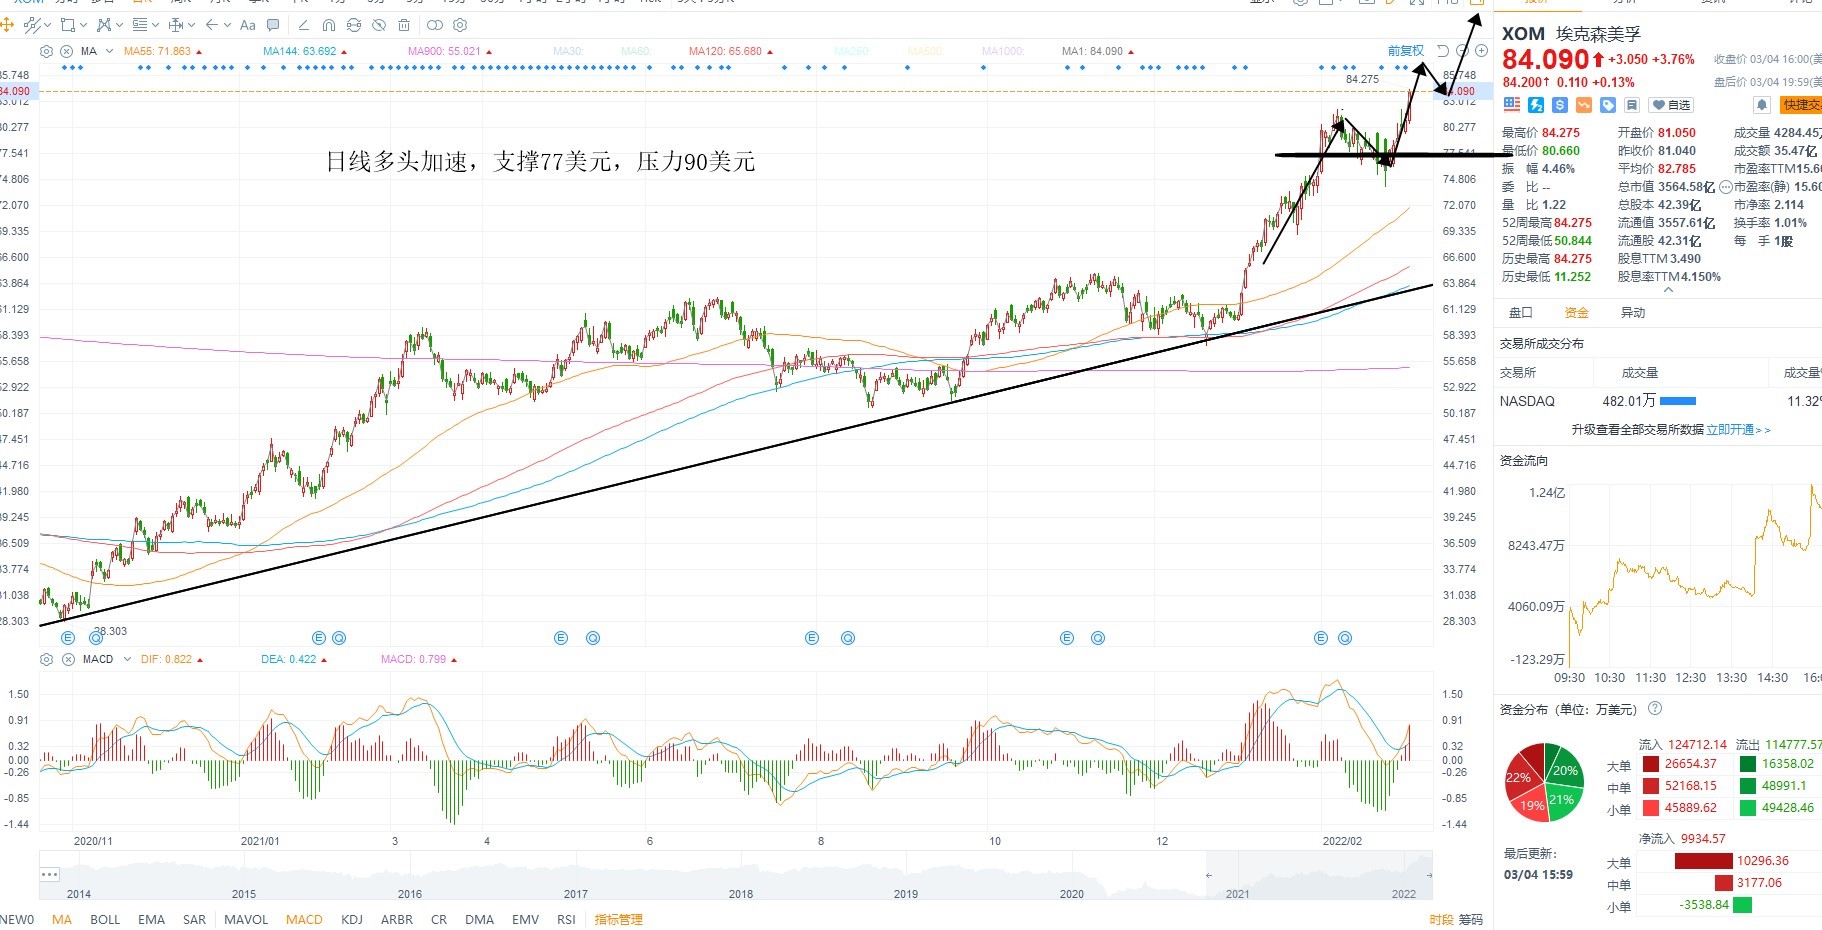Select the pattern/wave drawing tool
This screenshot has height=930, width=1822.
coord(103,24)
